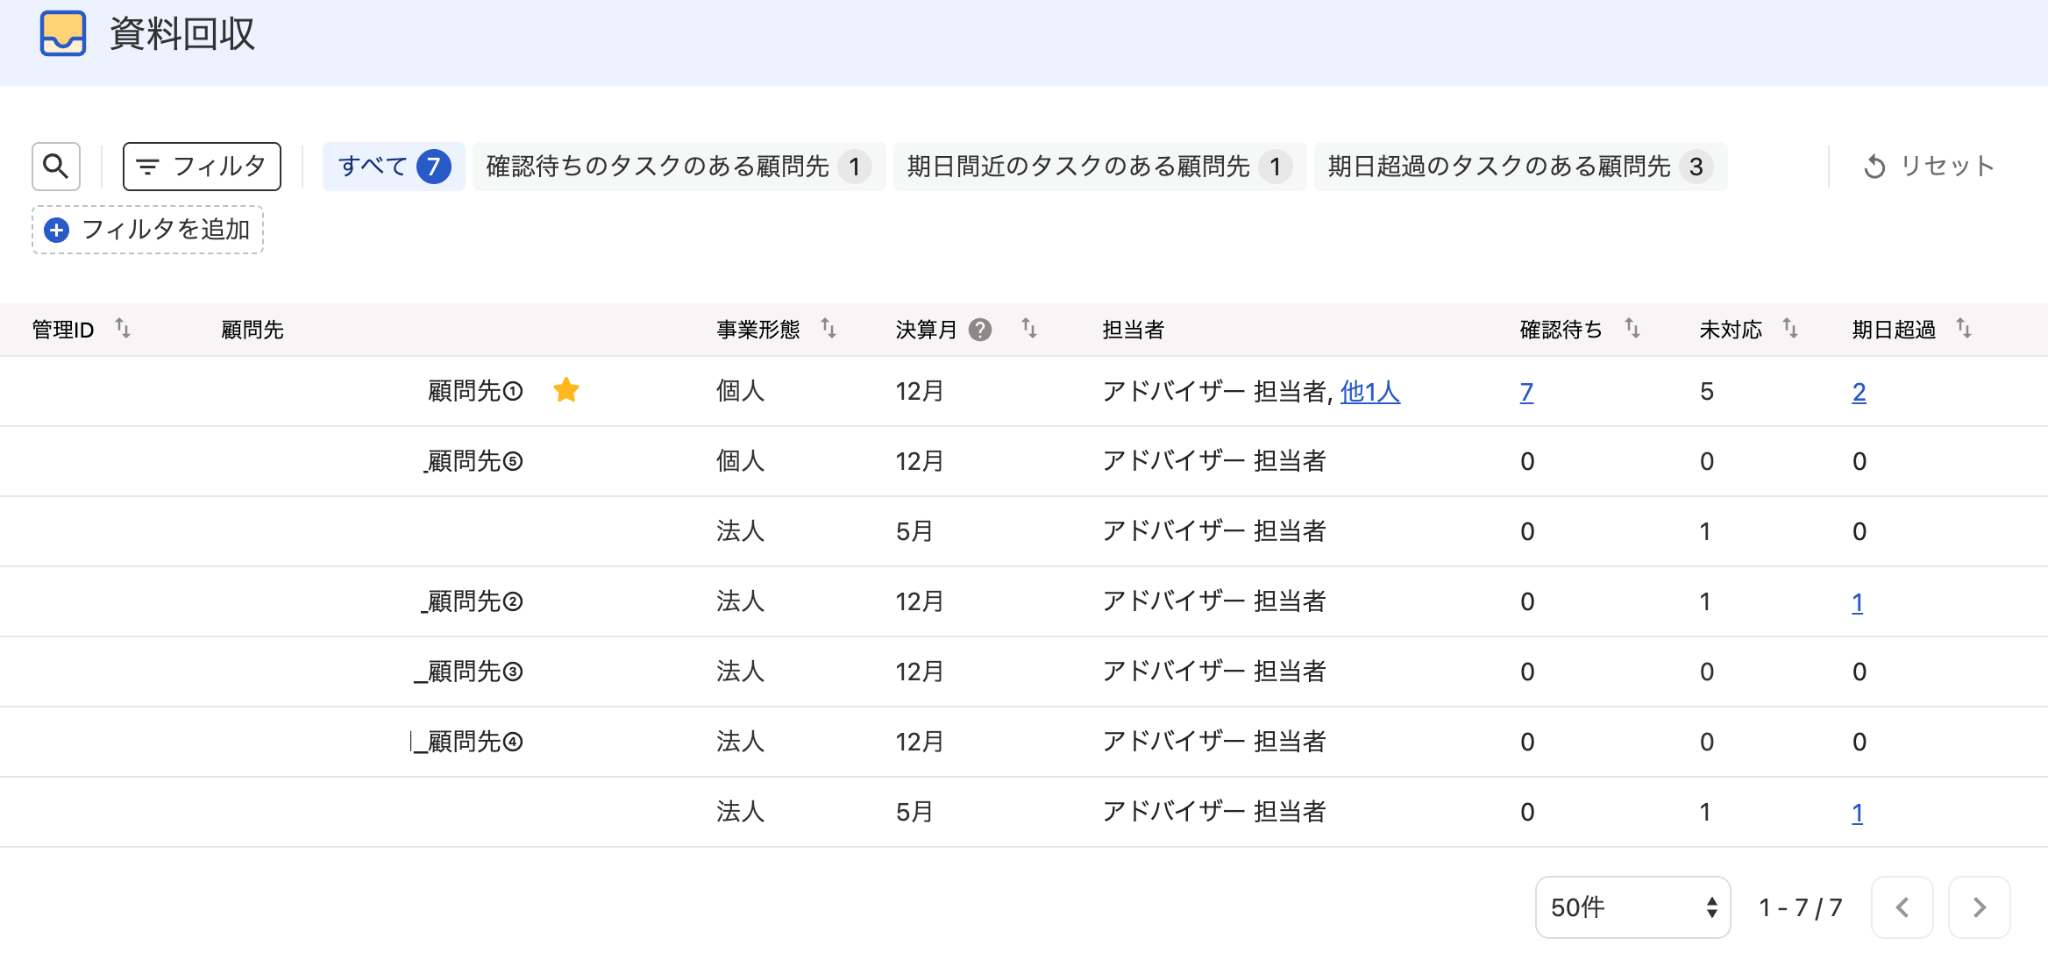This screenshot has width=2048, height=959.
Task: Click the 資料回収 app logo icon
Action: coord(63,34)
